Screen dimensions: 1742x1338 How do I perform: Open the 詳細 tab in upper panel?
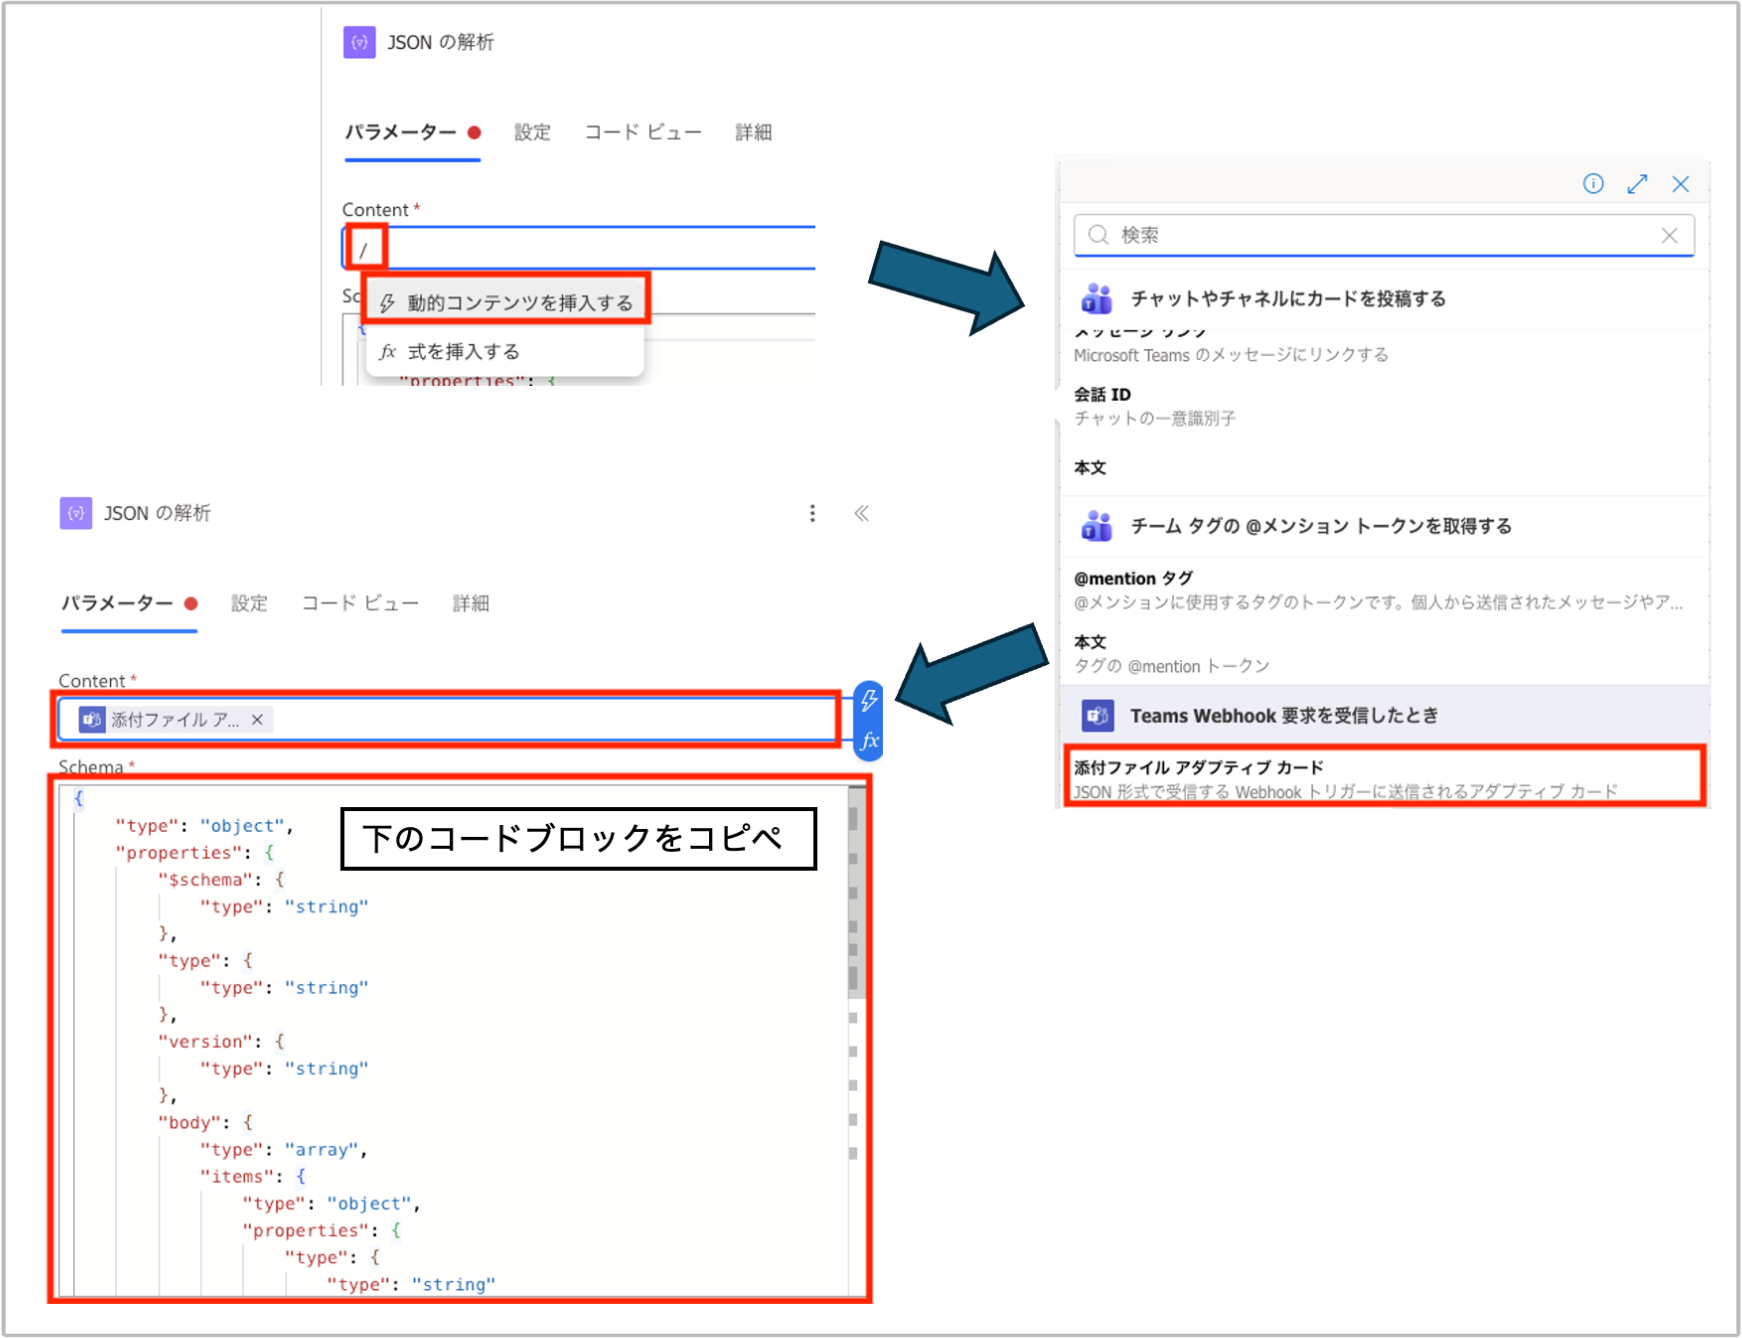coord(753,132)
